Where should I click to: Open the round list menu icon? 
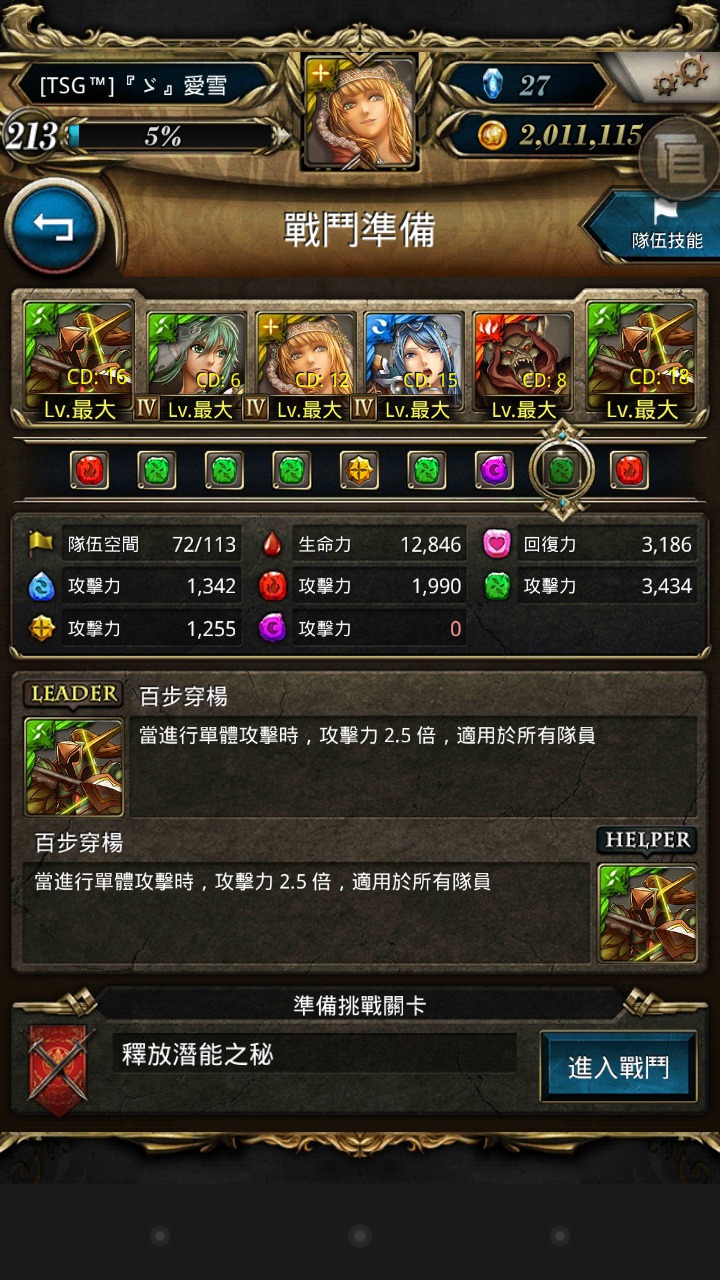pos(680,158)
